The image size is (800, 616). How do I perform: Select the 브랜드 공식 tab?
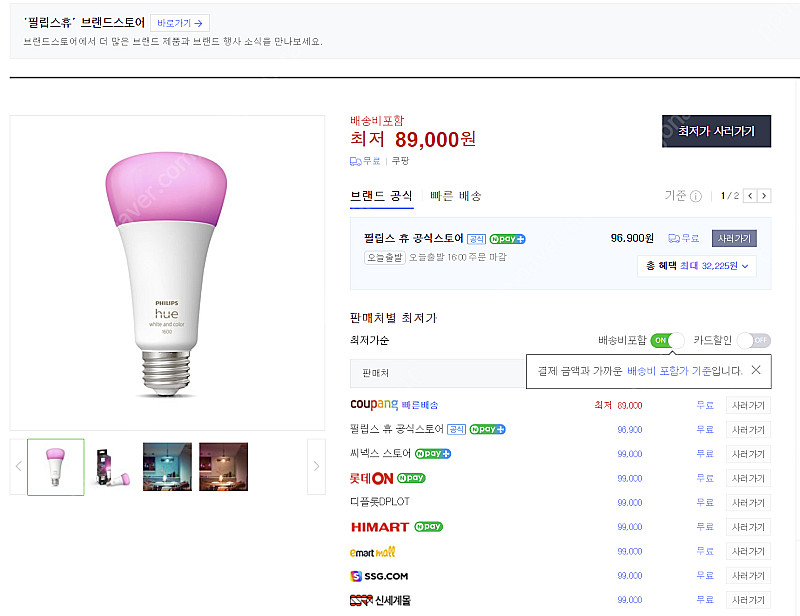click(x=381, y=196)
